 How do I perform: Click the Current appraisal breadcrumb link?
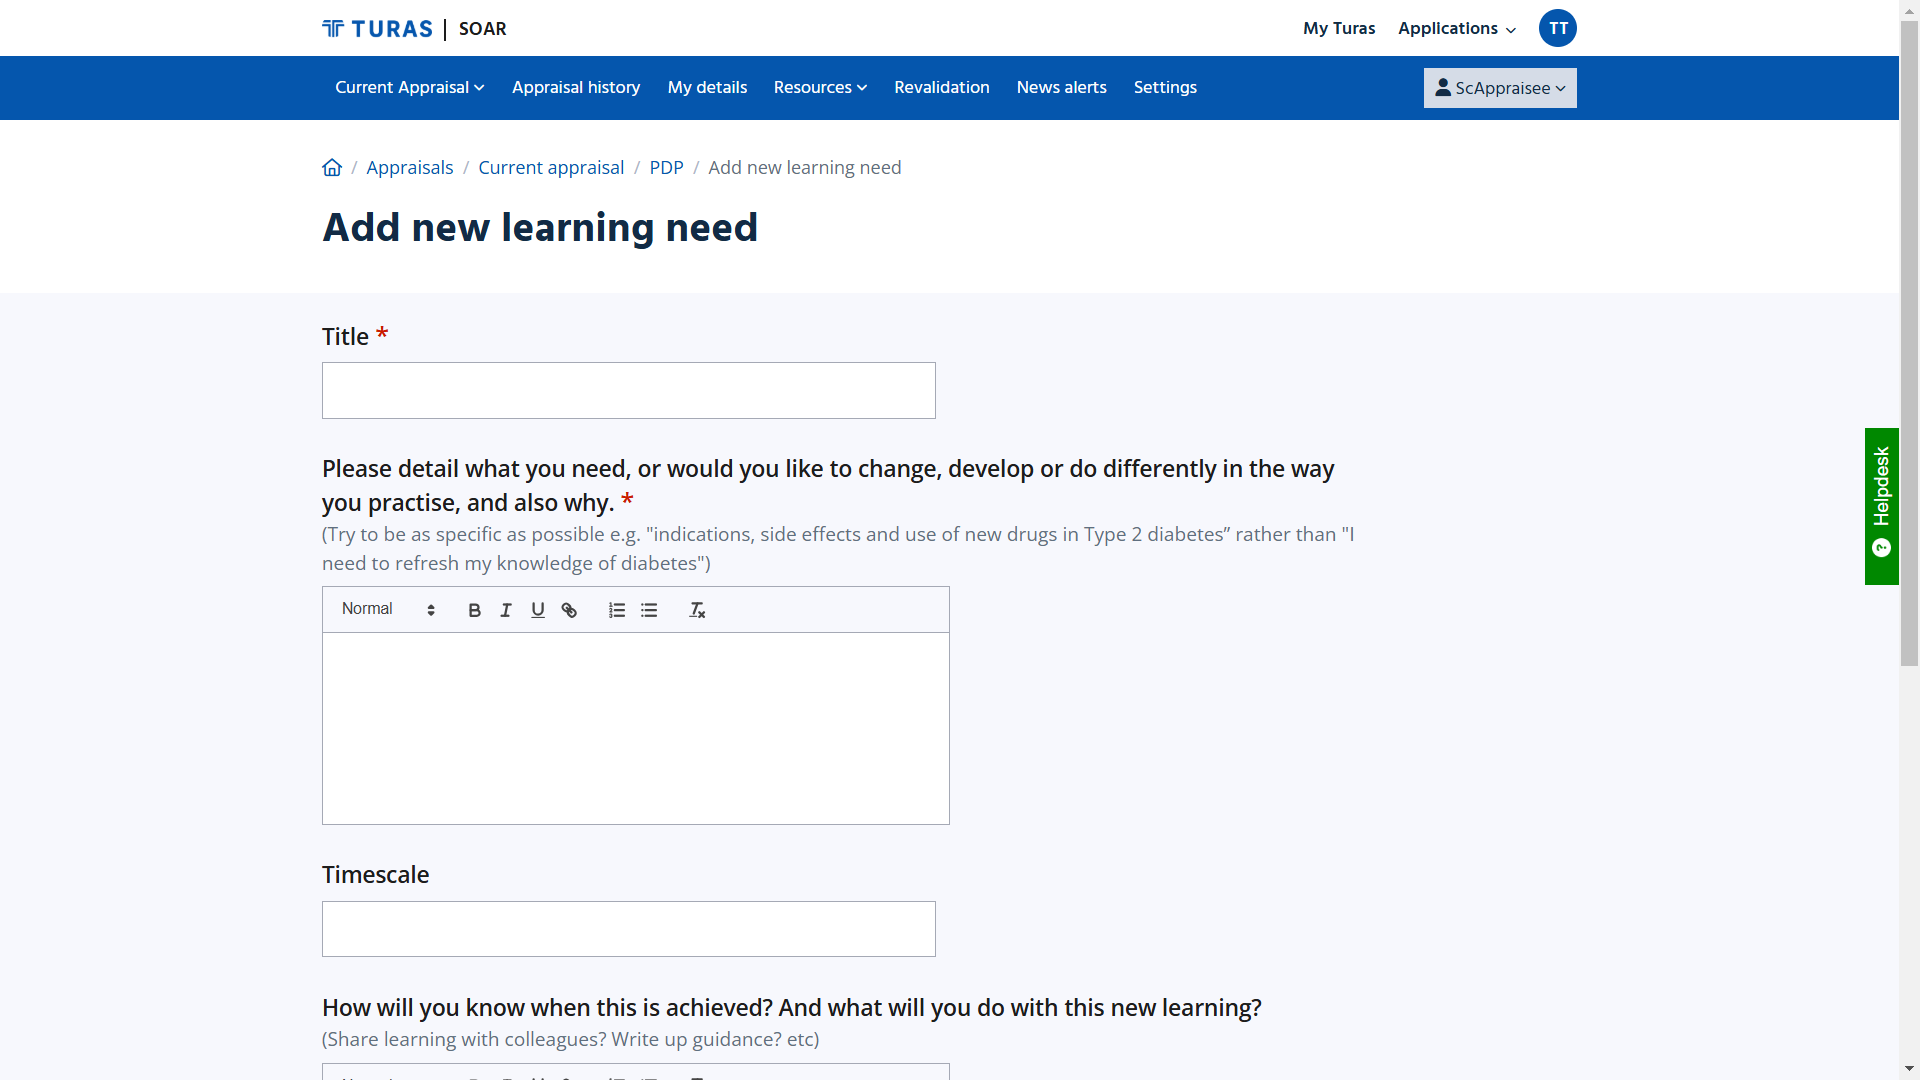551,166
